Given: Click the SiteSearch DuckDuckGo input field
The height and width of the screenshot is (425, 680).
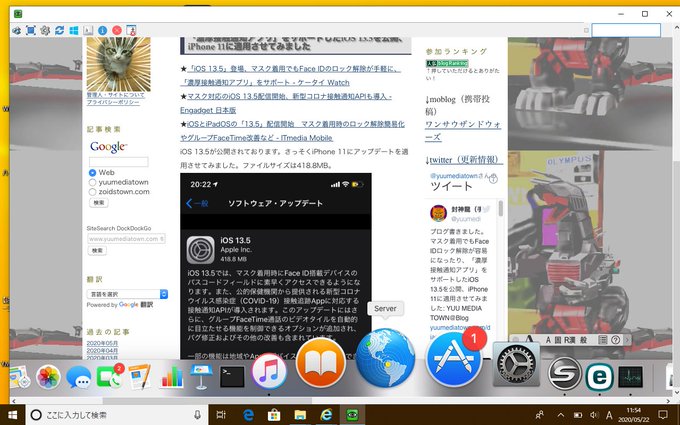Looking at the screenshot, I should click(x=126, y=239).
